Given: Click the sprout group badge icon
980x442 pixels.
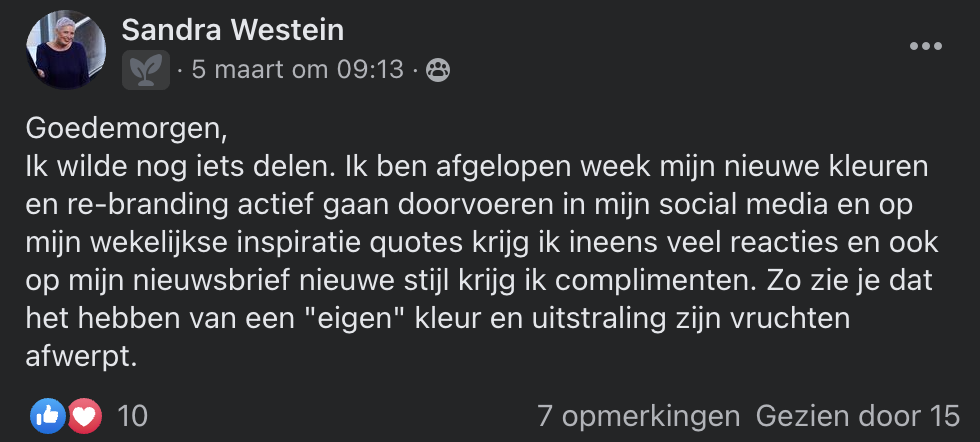Looking at the screenshot, I should [146, 70].
